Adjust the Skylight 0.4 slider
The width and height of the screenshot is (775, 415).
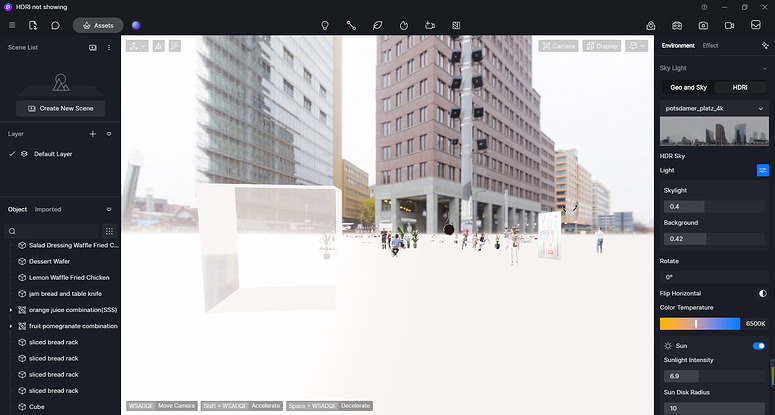[714, 207]
